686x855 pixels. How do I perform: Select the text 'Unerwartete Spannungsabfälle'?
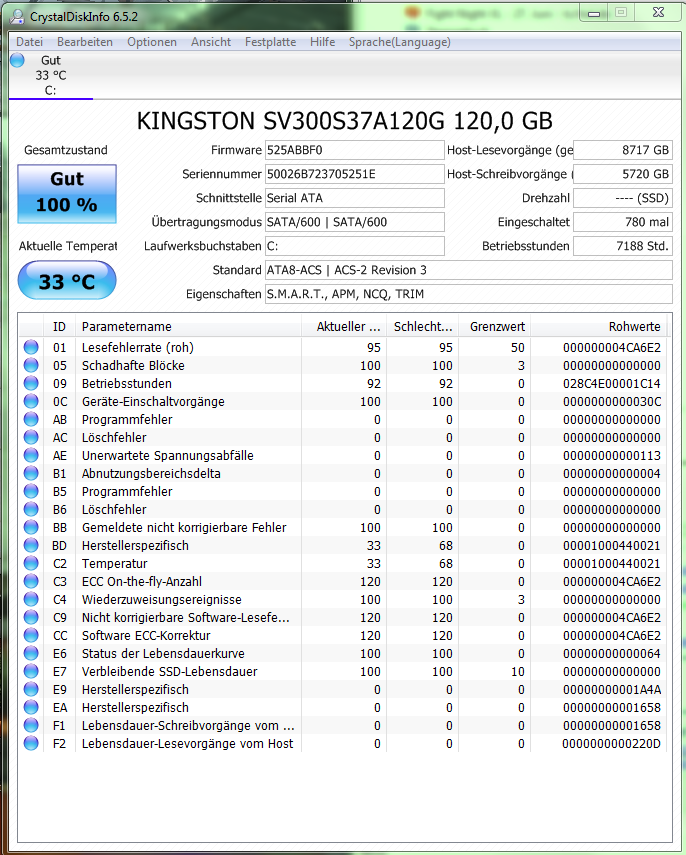167,455
